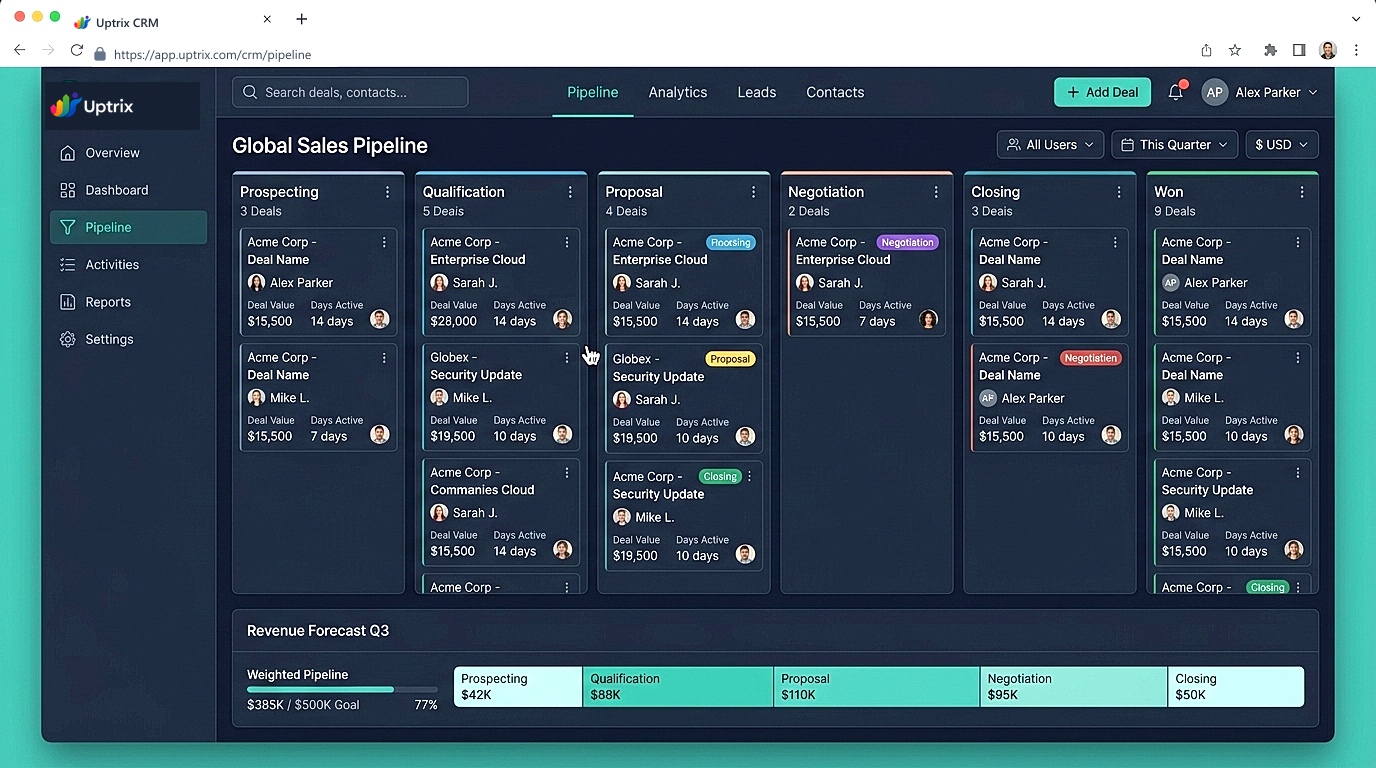Open options for $28,000 Enterprise Cloud deal

tap(567, 242)
